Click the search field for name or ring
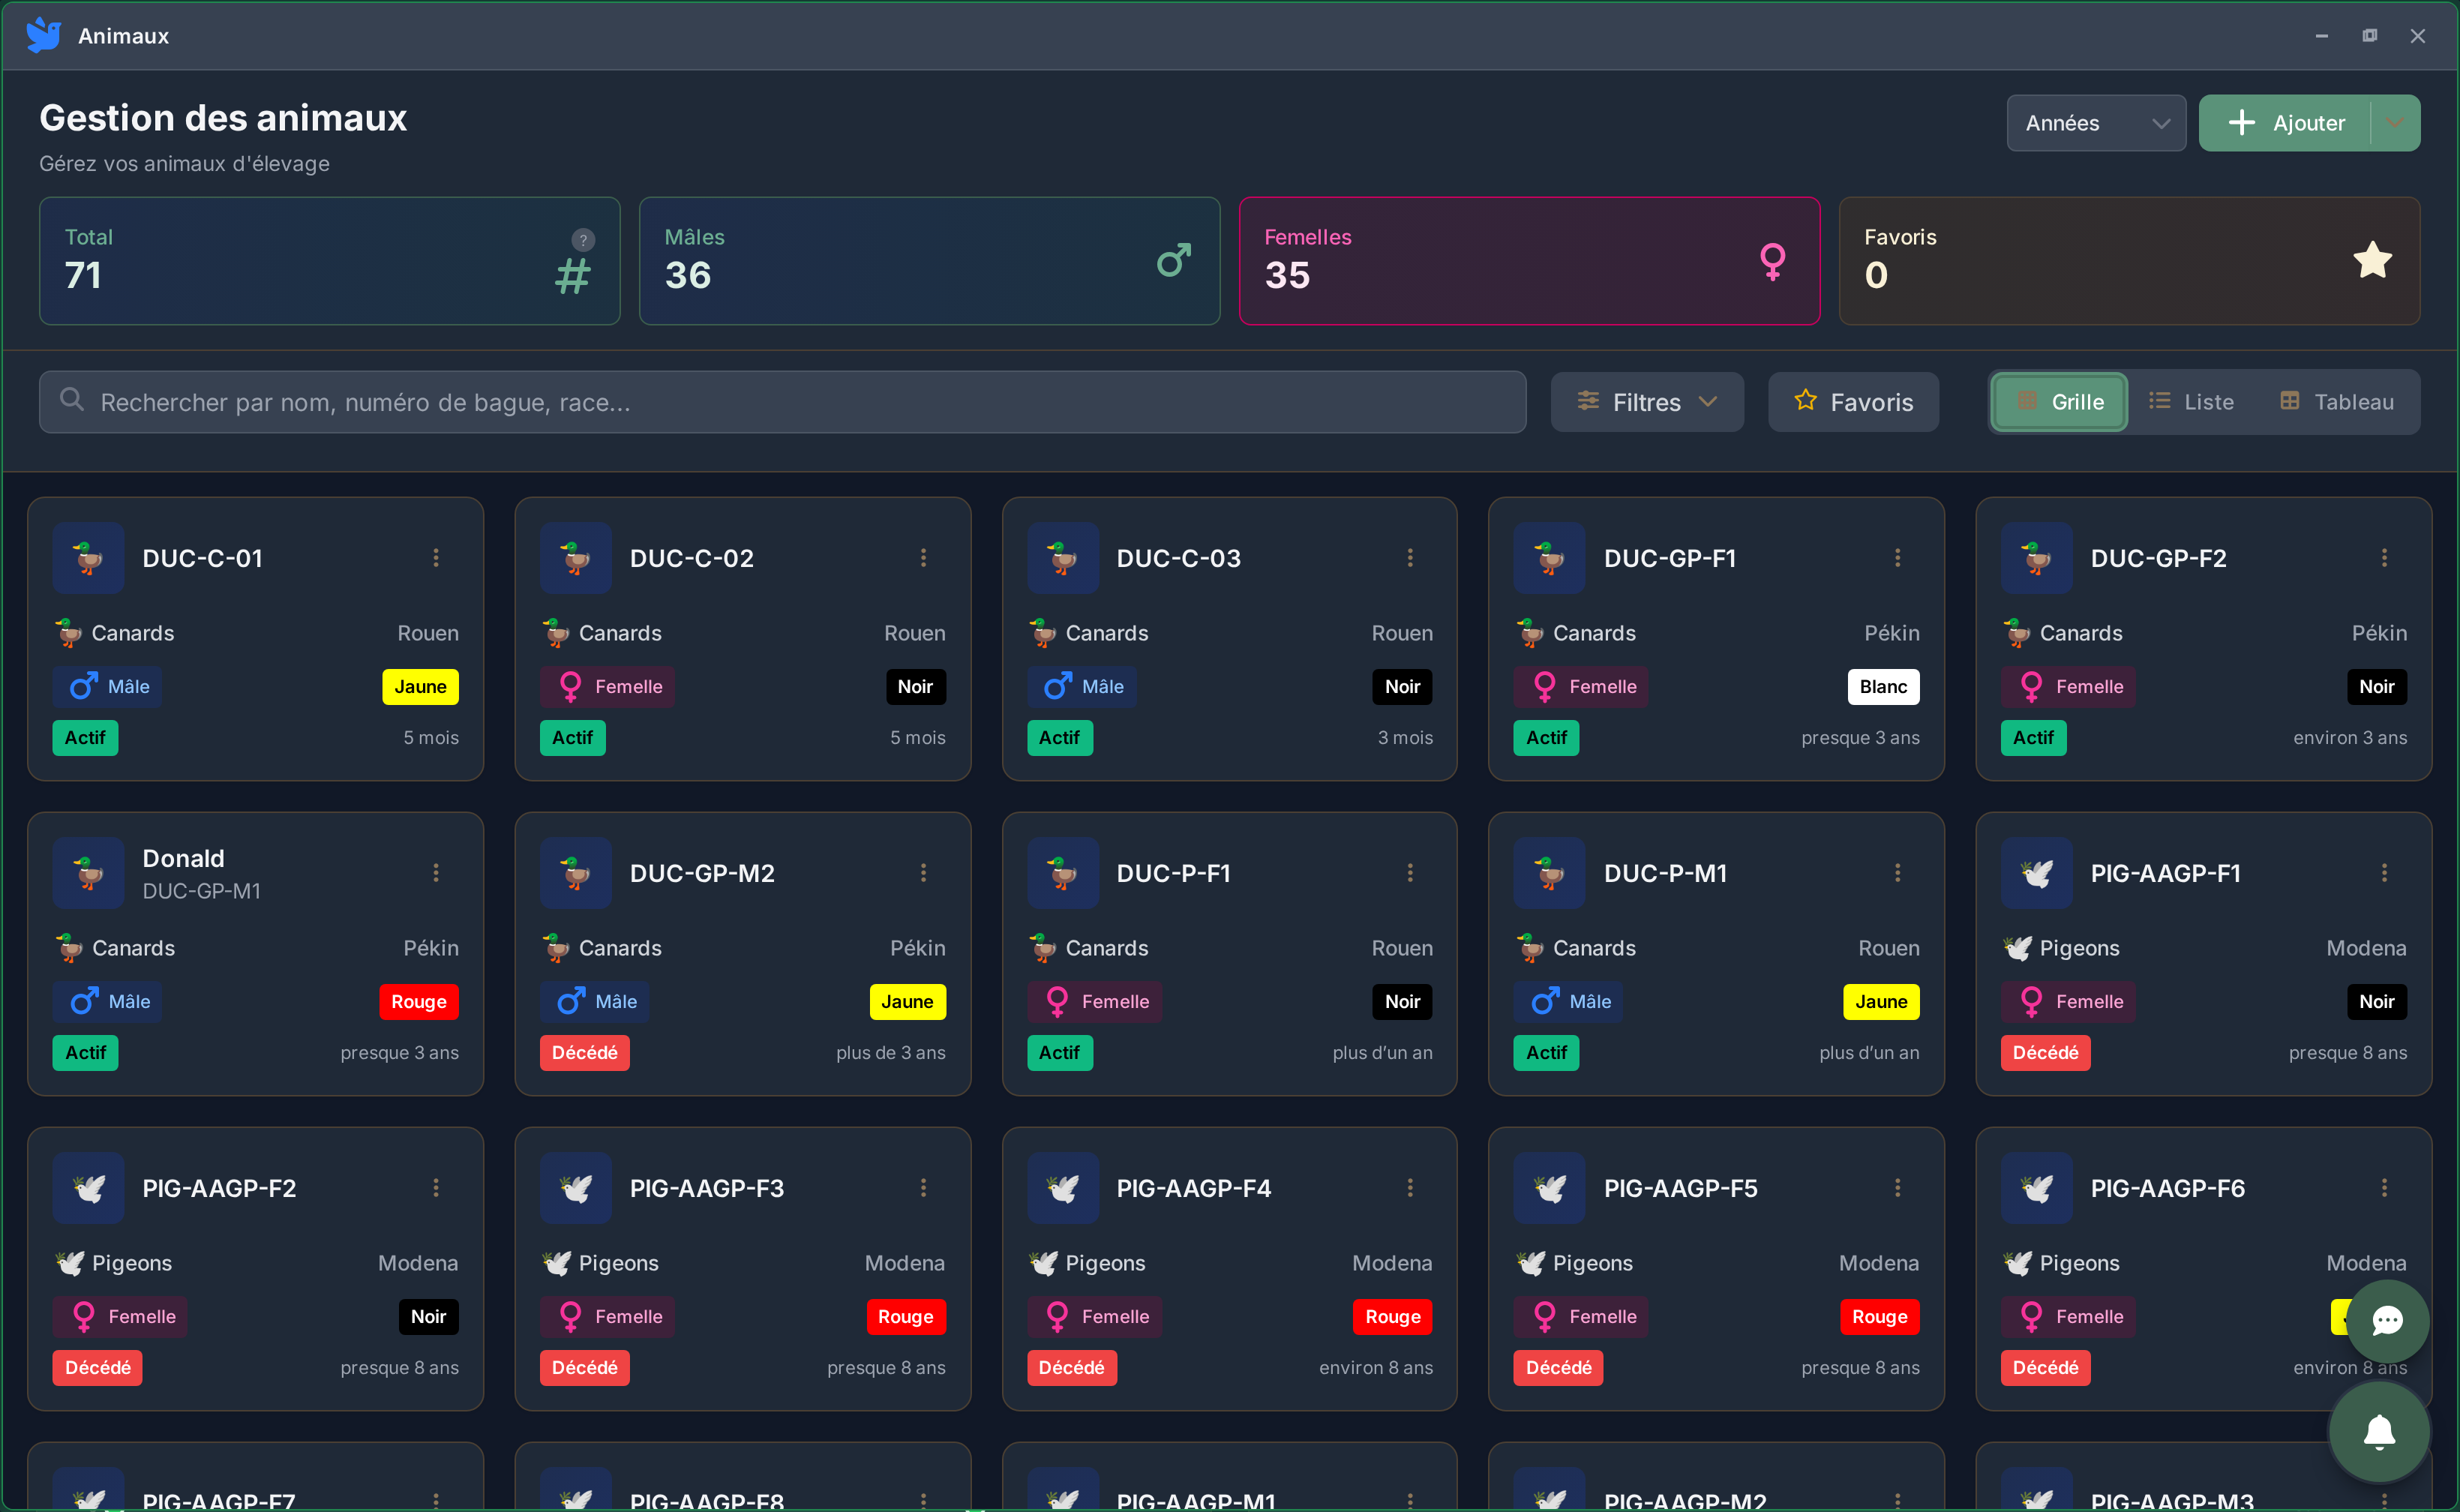The image size is (2460, 1512). click(782, 402)
